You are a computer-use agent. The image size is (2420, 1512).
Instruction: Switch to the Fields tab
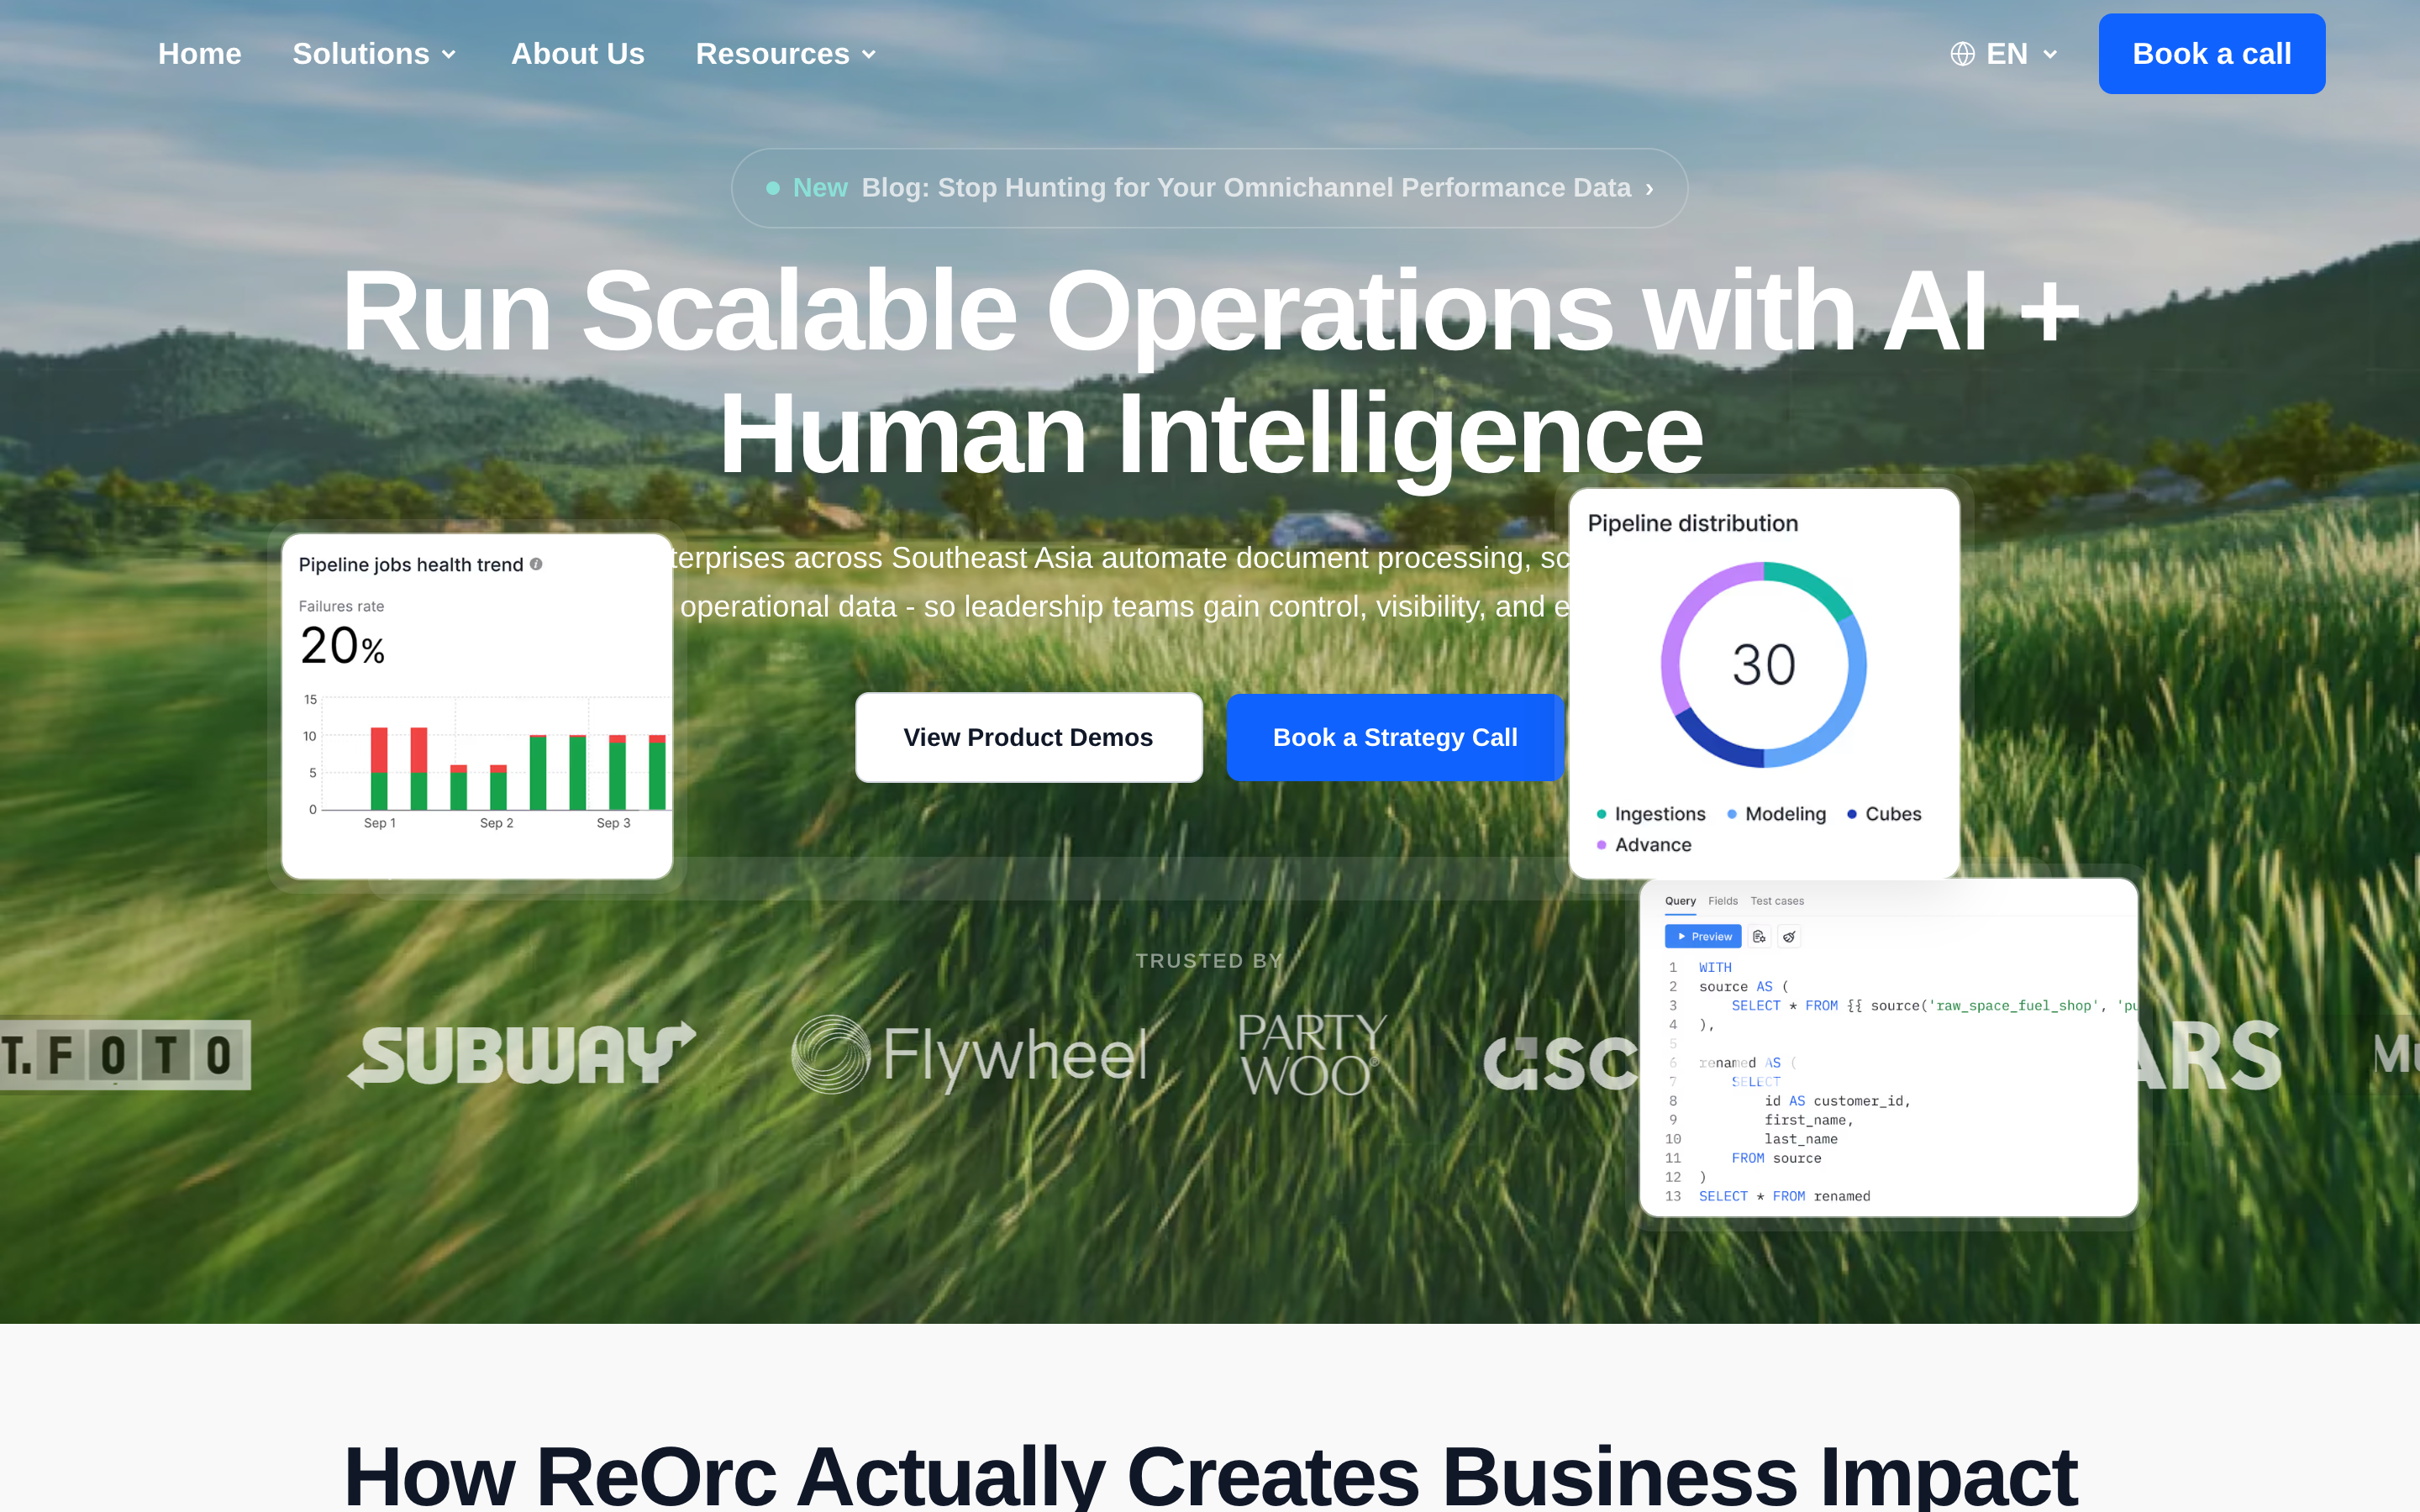click(x=1723, y=901)
